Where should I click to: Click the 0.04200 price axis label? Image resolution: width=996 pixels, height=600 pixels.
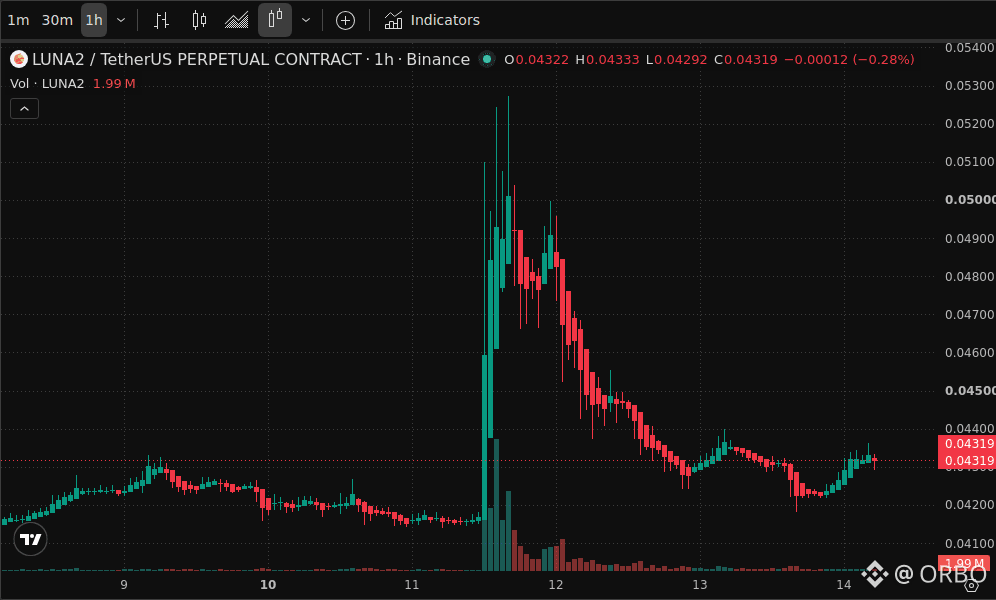tap(969, 505)
